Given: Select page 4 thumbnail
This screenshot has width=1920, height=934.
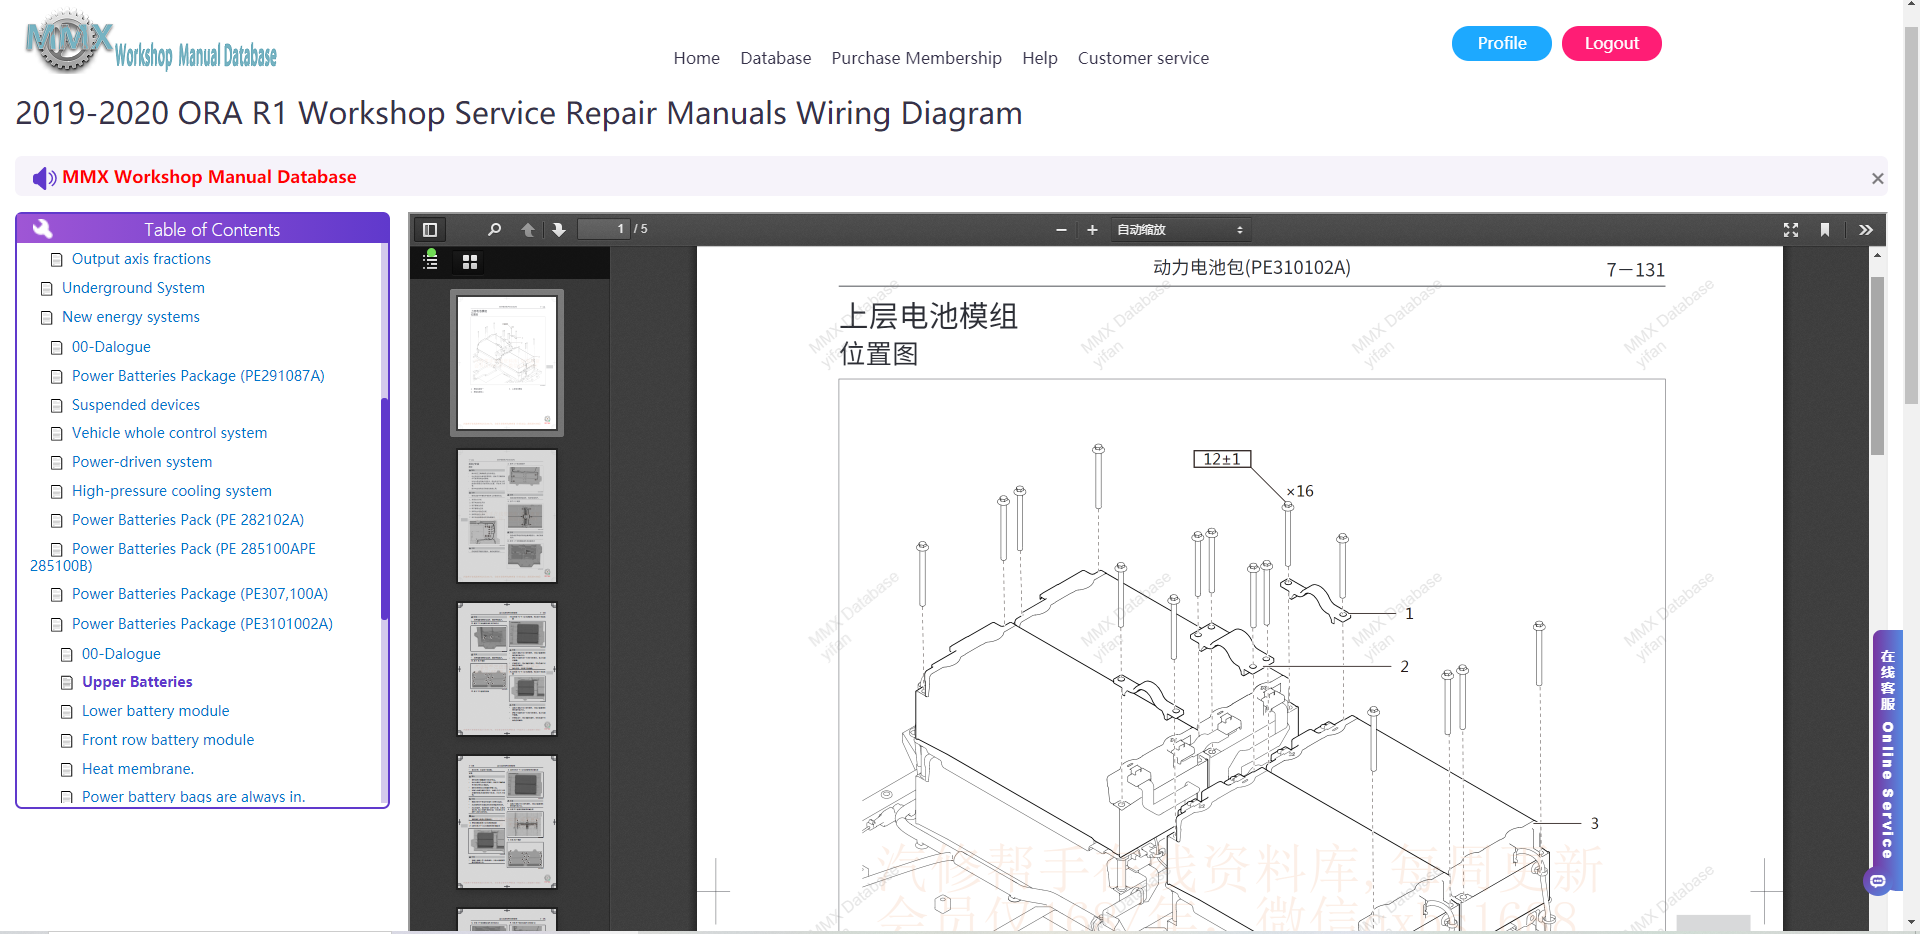Looking at the screenshot, I should (507, 822).
